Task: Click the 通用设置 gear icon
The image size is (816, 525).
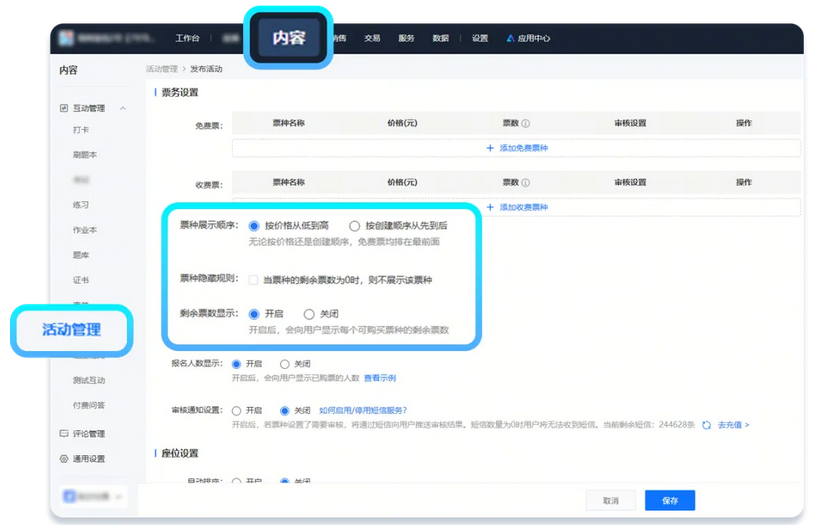Action: (x=64, y=459)
